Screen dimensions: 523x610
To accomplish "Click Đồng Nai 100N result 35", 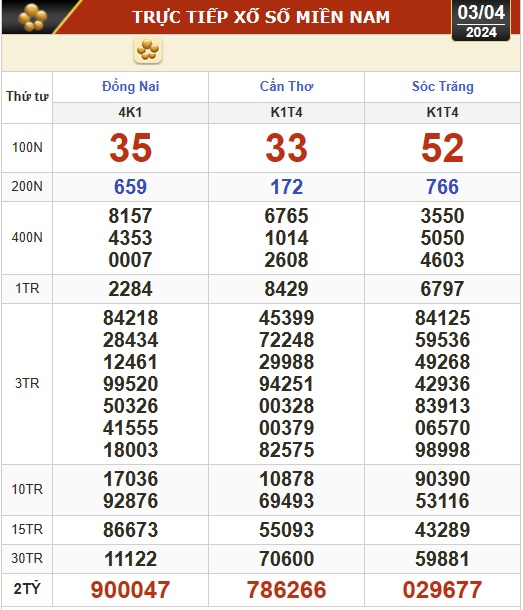I will 131,148.
